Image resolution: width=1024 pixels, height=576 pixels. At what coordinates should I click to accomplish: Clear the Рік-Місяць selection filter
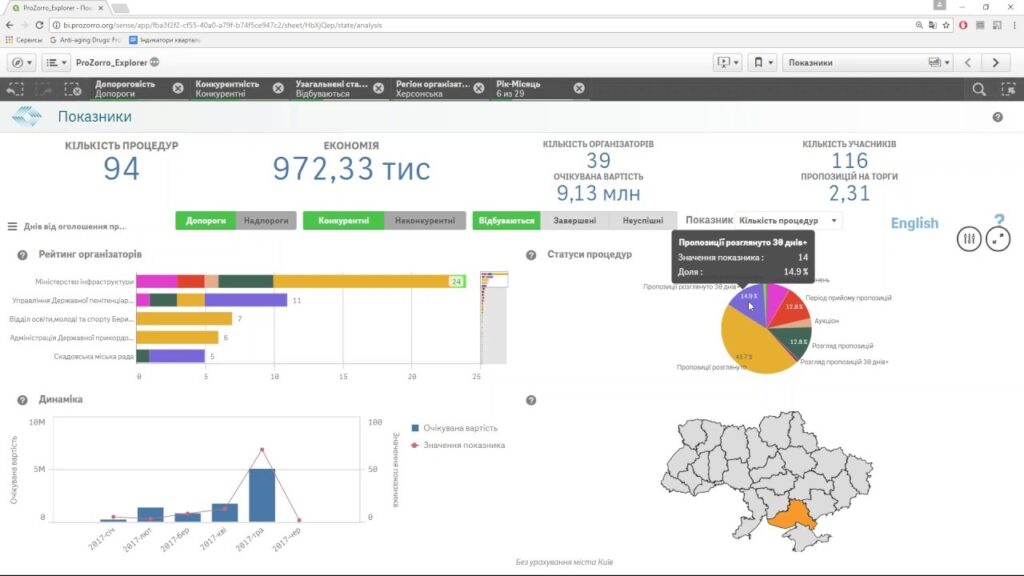click(579, 88)
